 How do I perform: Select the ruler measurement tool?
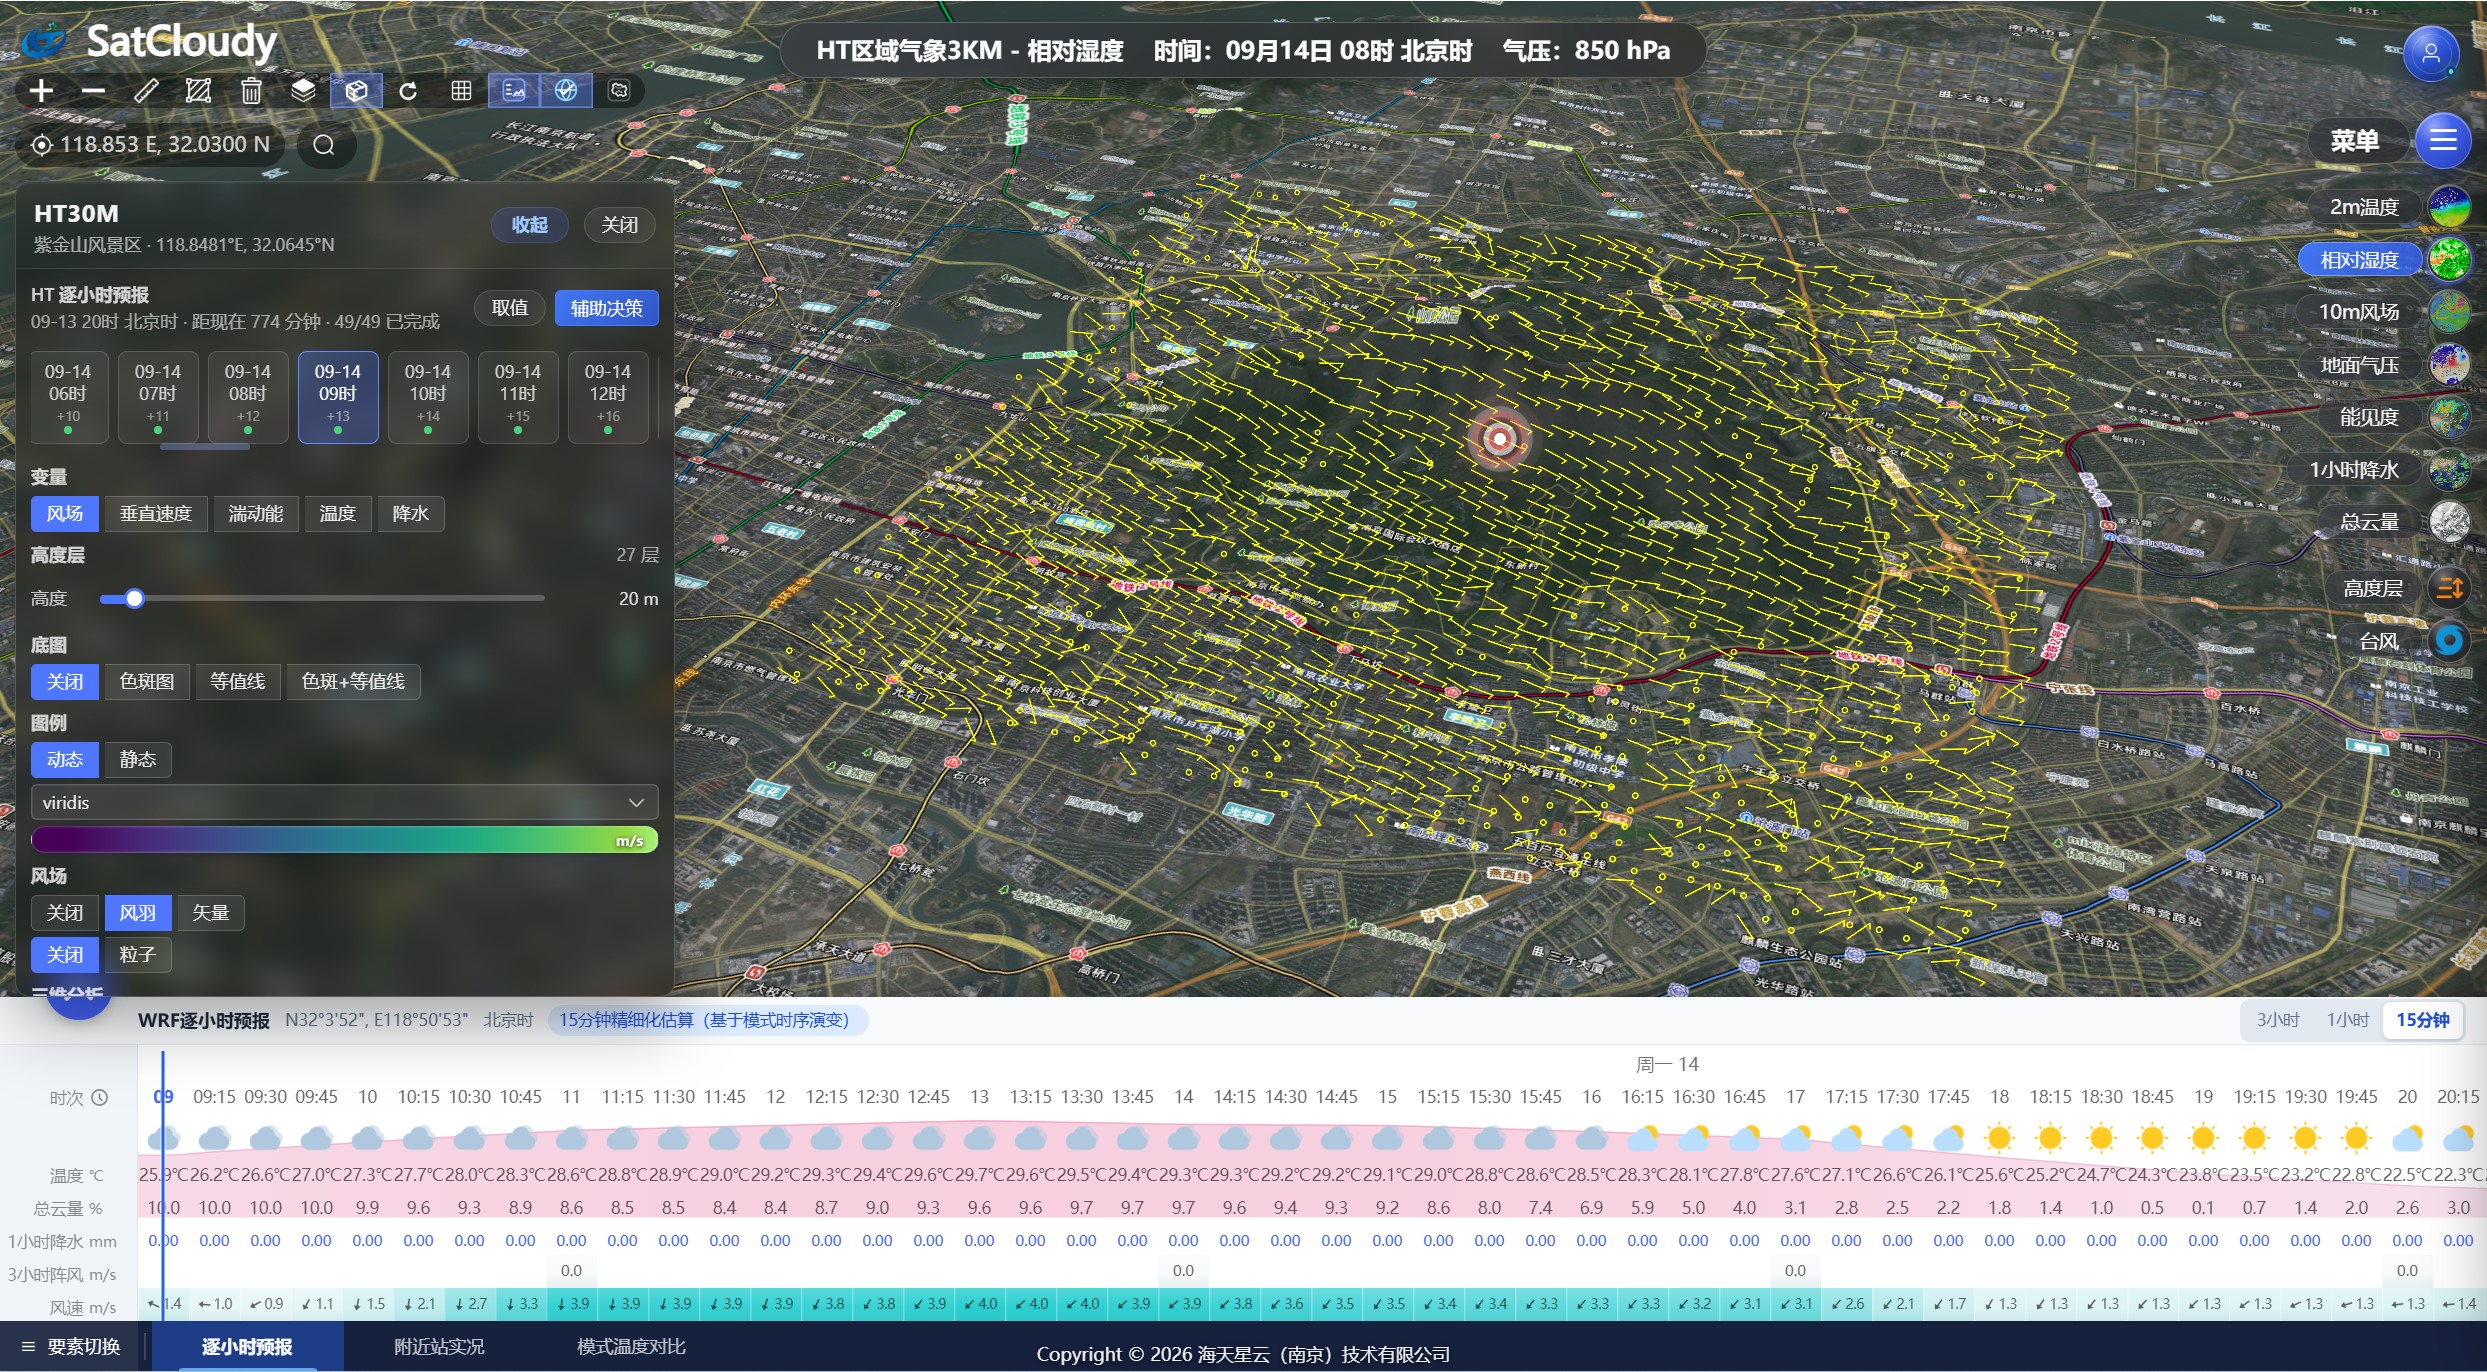click(146, 91)
